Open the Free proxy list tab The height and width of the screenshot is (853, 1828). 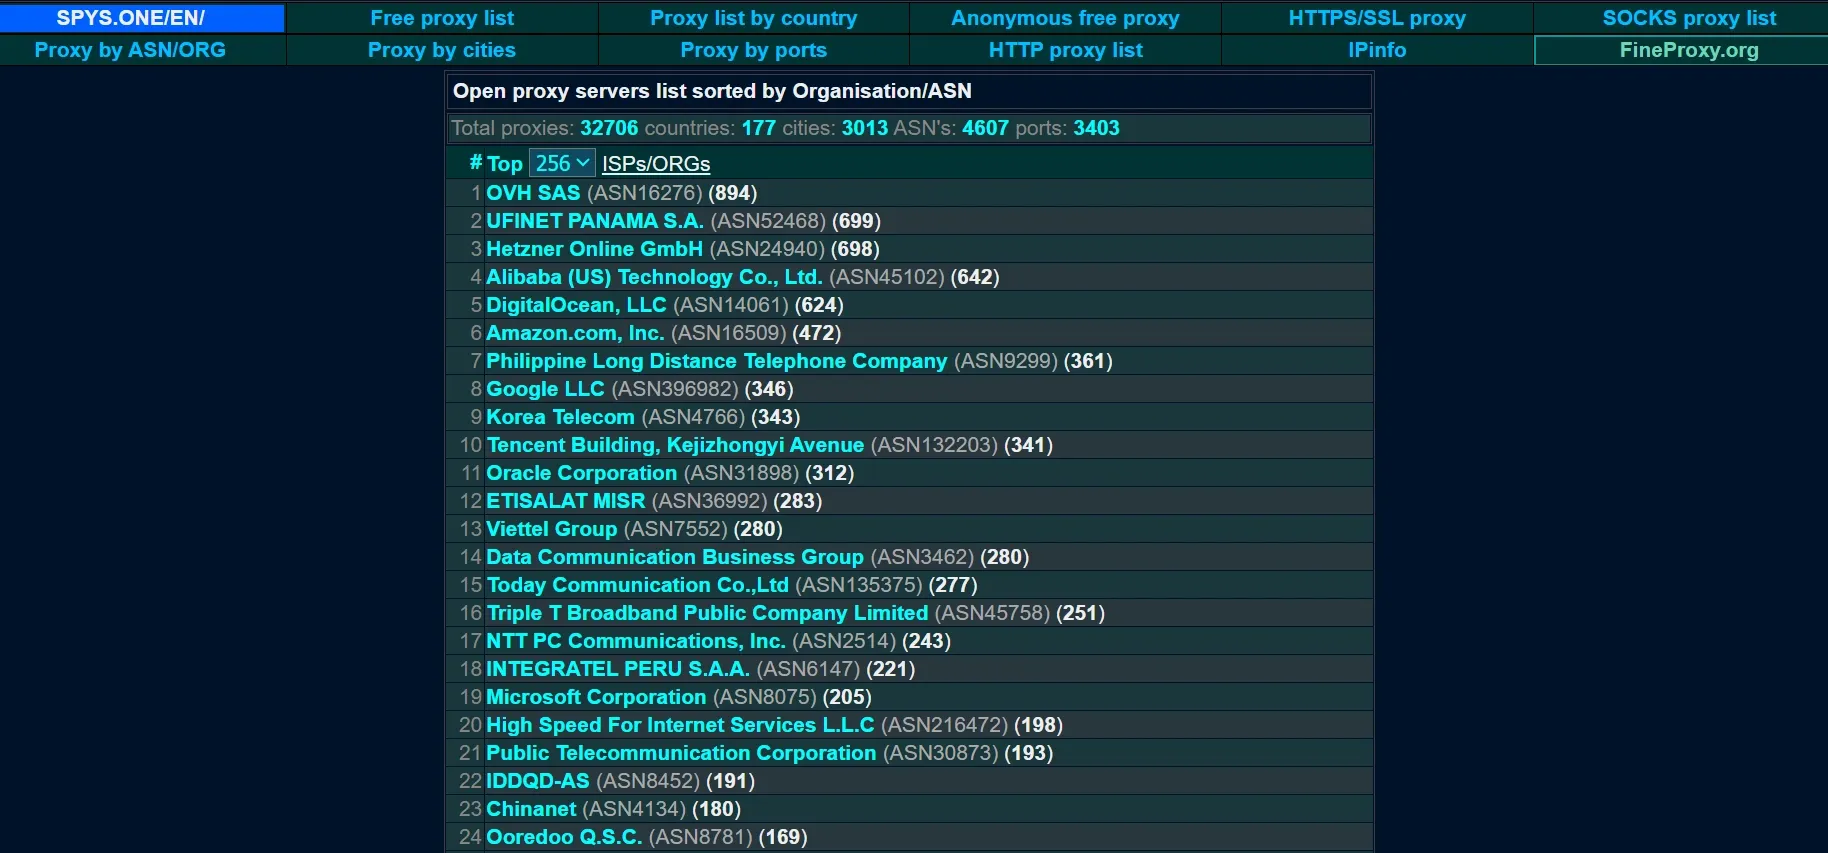[x=442, y=18]
